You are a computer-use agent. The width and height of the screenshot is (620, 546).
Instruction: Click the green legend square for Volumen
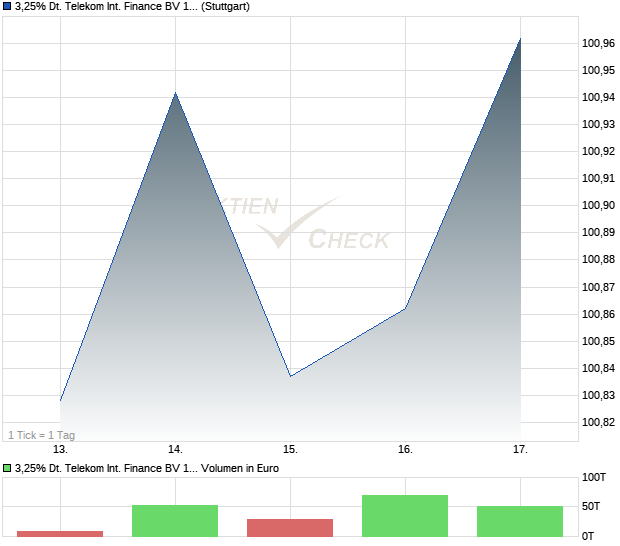[7, 468]
